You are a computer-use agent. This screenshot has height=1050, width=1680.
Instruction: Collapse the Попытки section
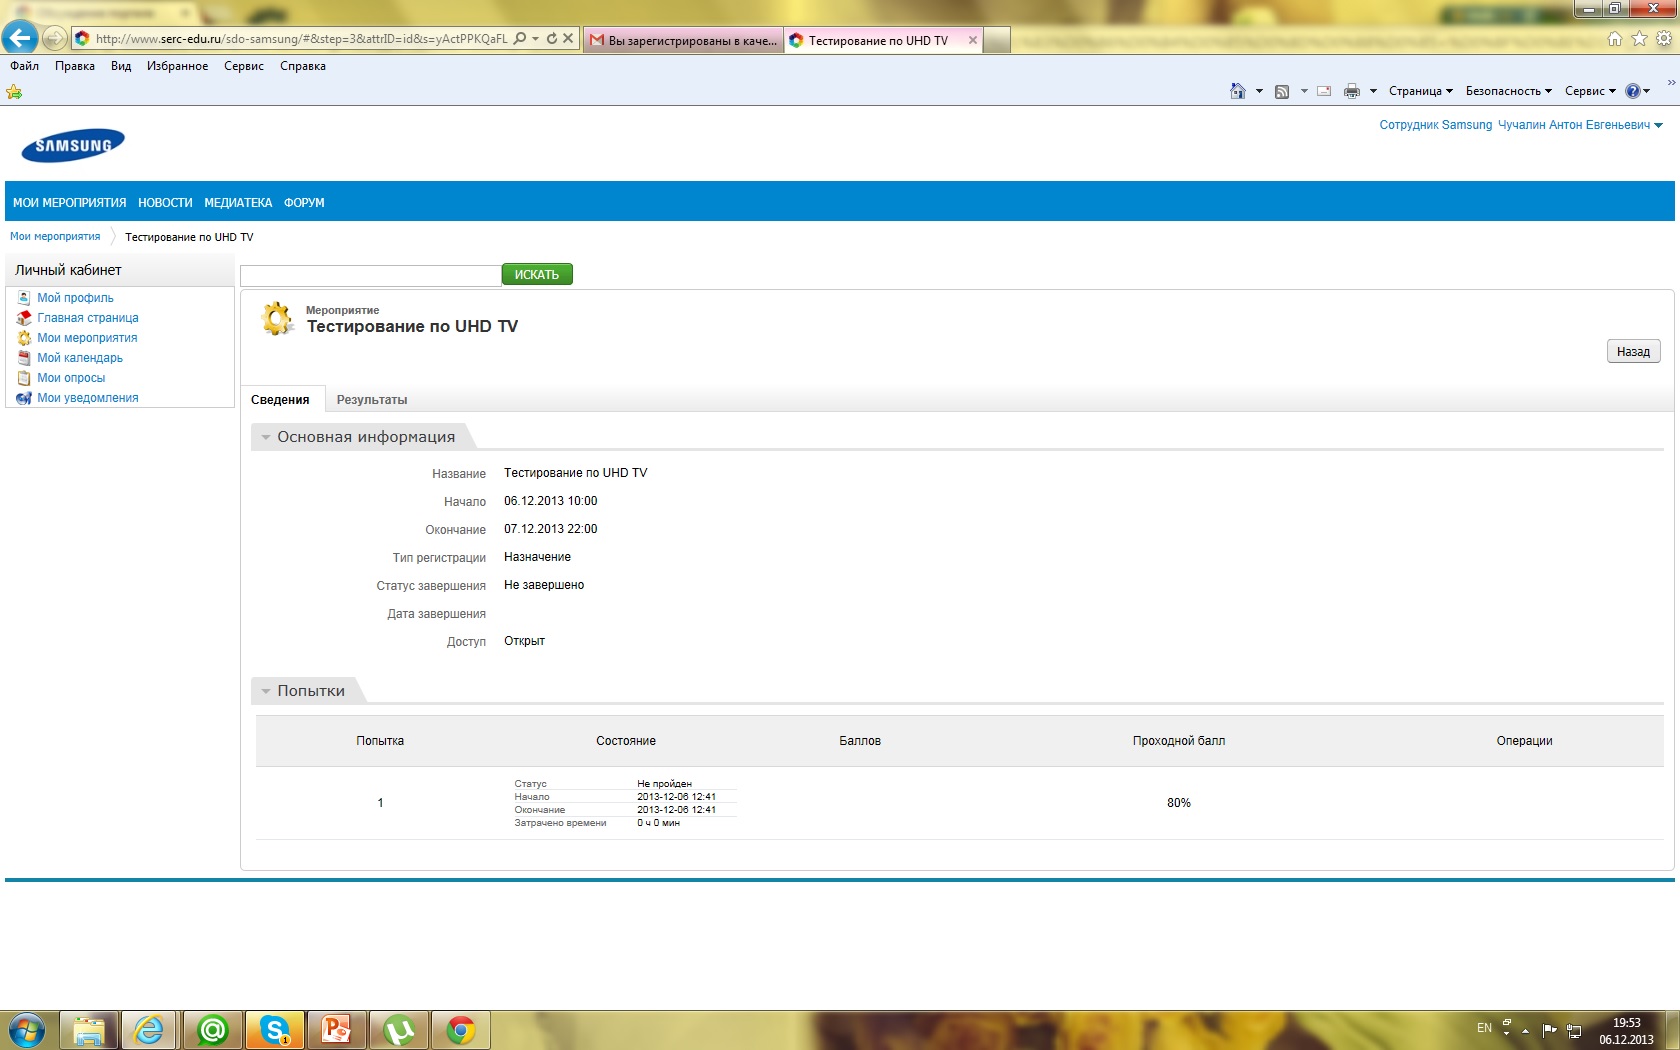(266, 691)
